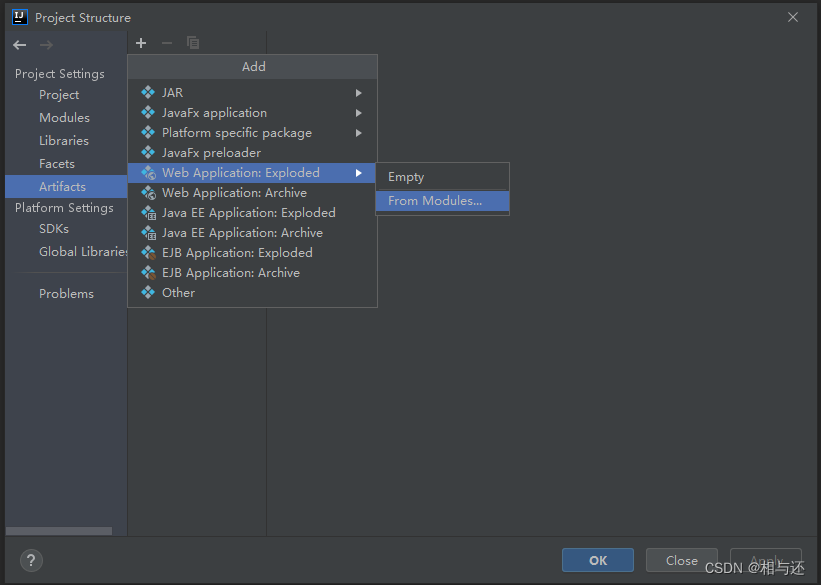Viewport: 821px width, 585px height.
Task: Choose JAR from the Add menu
Action: pyautogui.click(x=252, y=93)
